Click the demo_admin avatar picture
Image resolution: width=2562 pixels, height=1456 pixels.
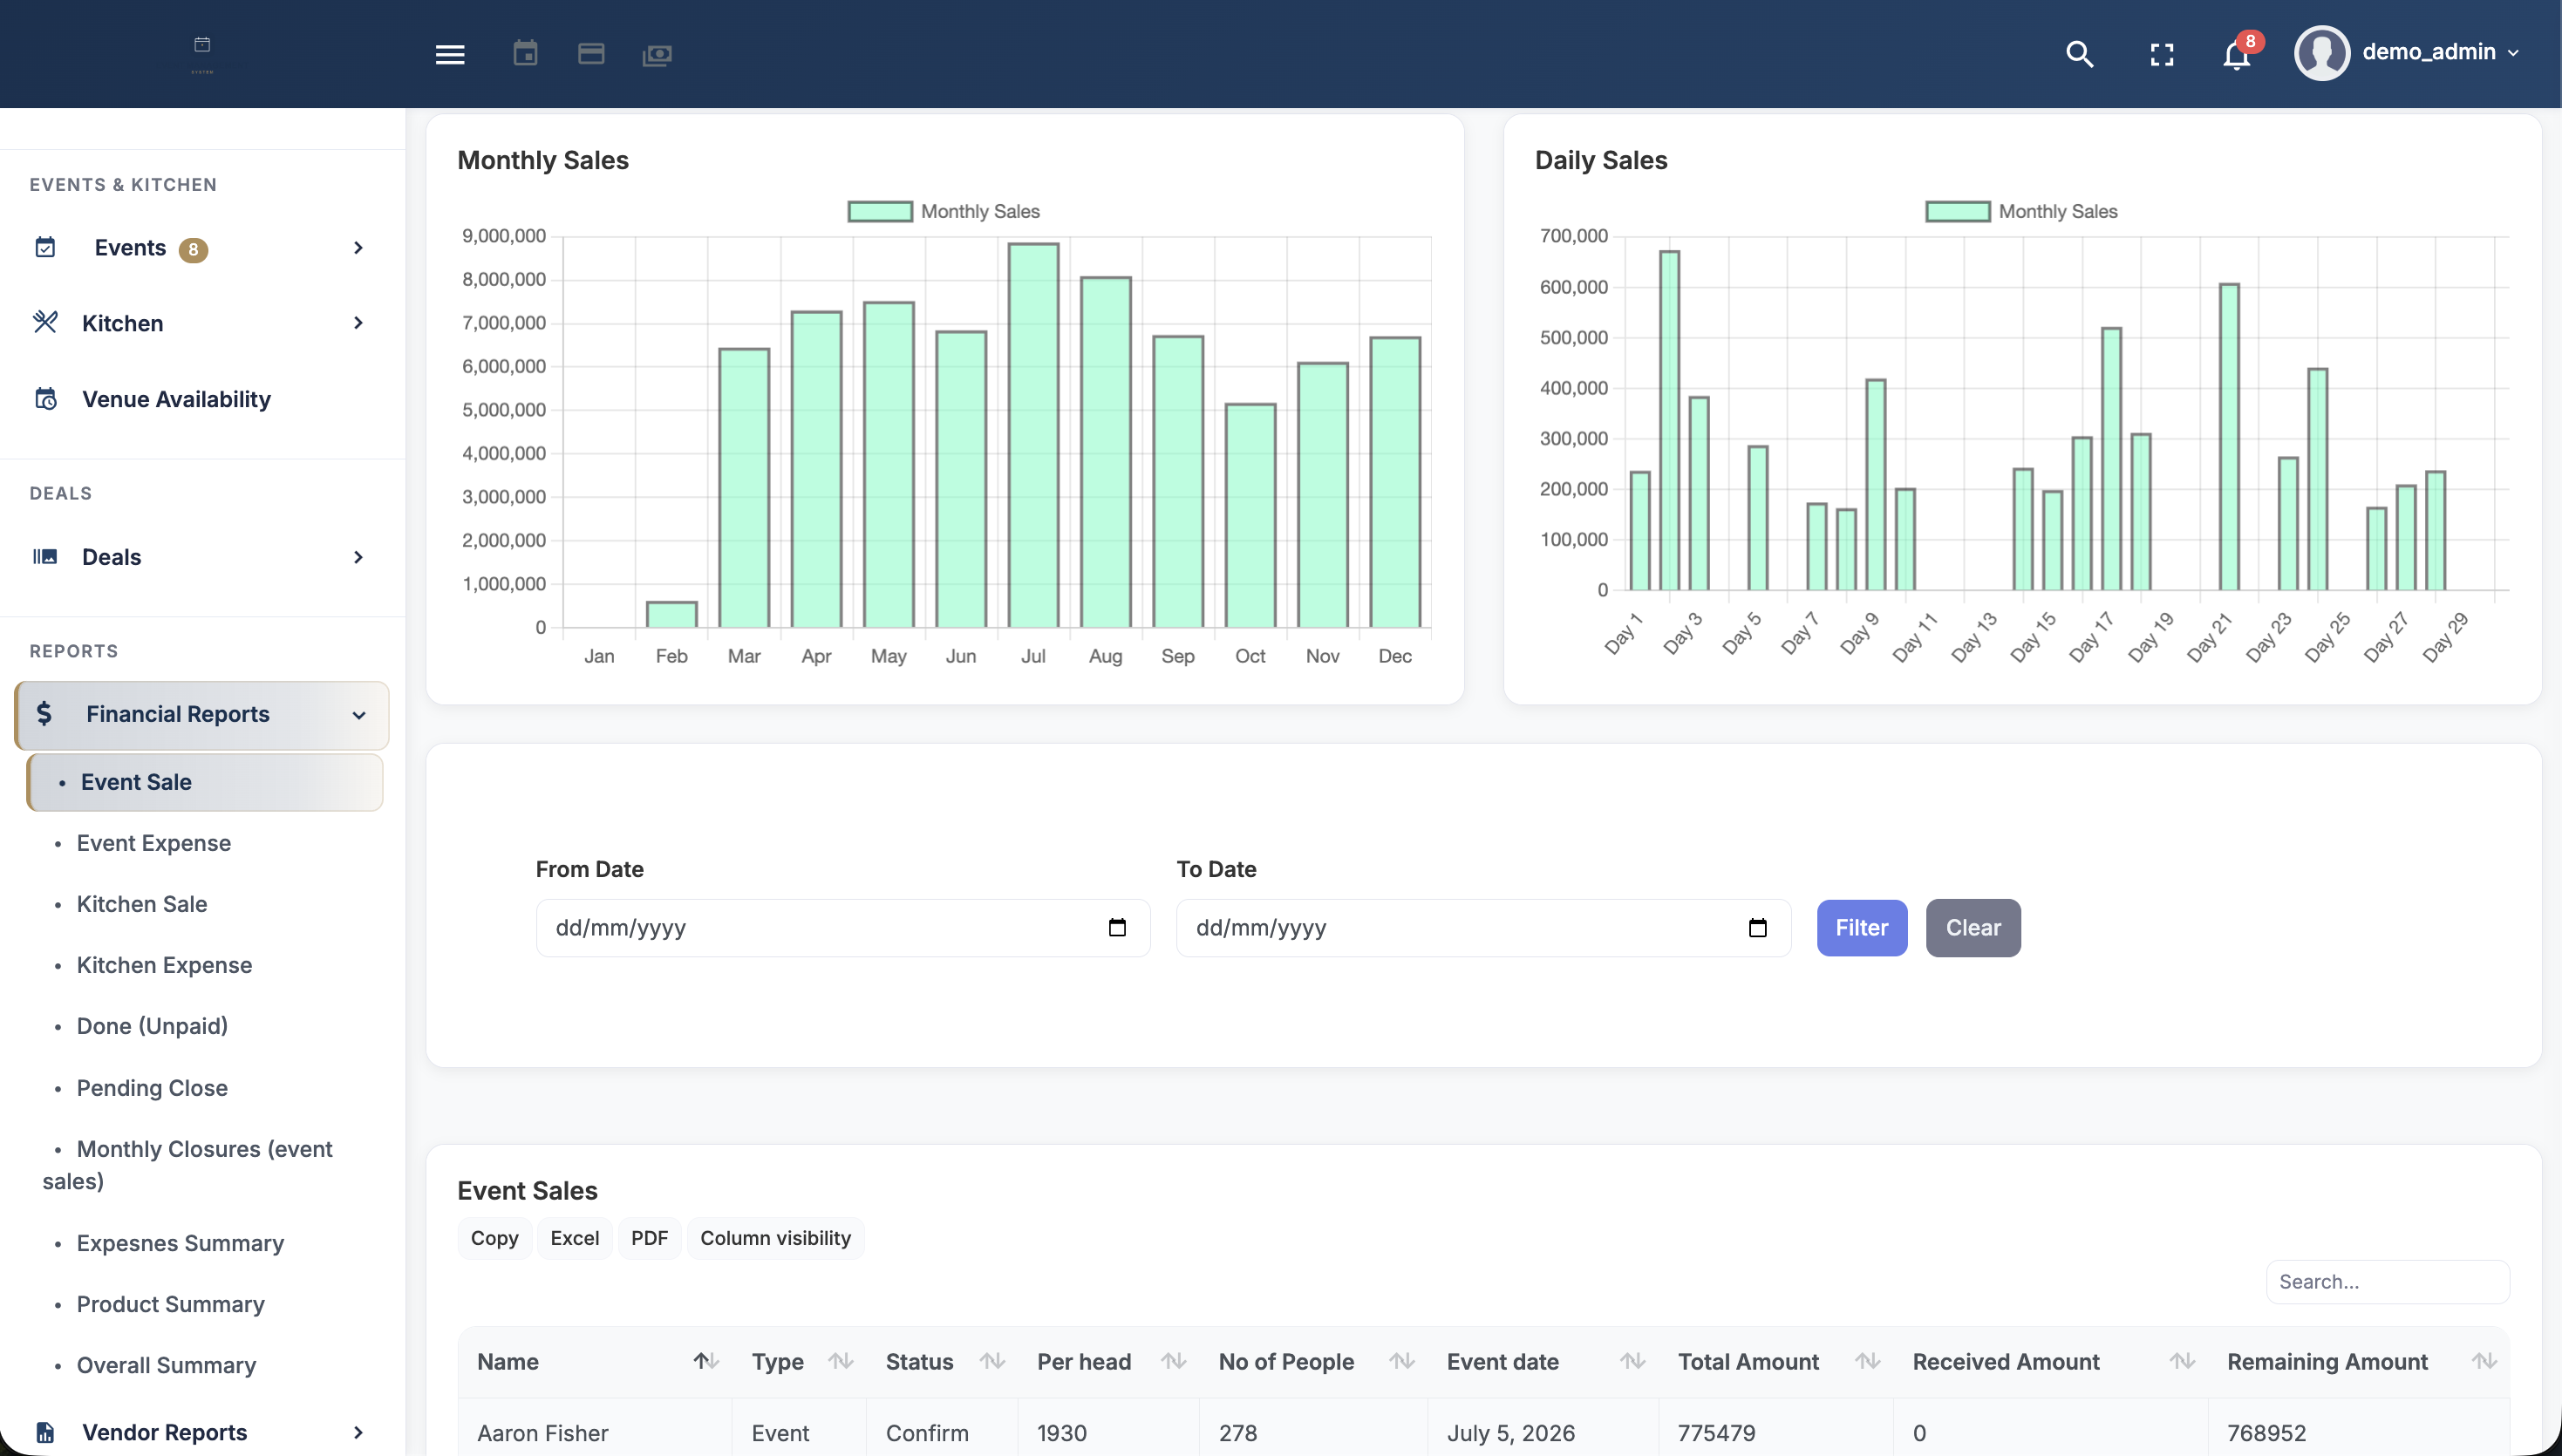point(2321,53)
